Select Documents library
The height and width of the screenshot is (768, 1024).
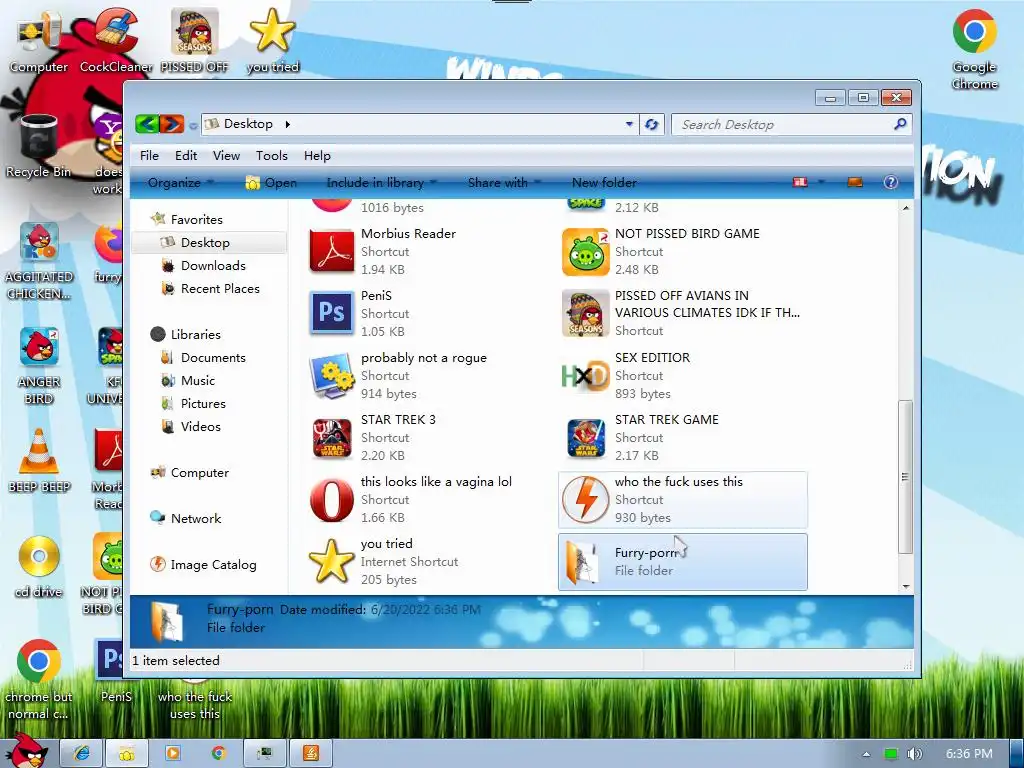pos(213,357)
